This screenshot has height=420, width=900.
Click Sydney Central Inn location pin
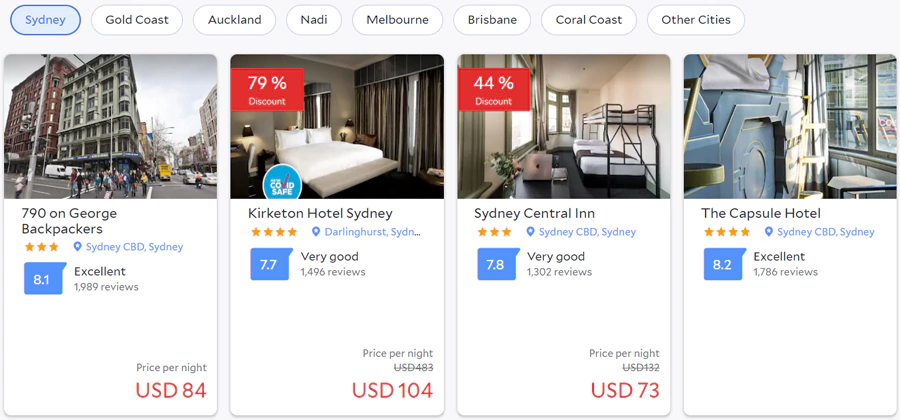pyautogui.click(x=530, y=232)
